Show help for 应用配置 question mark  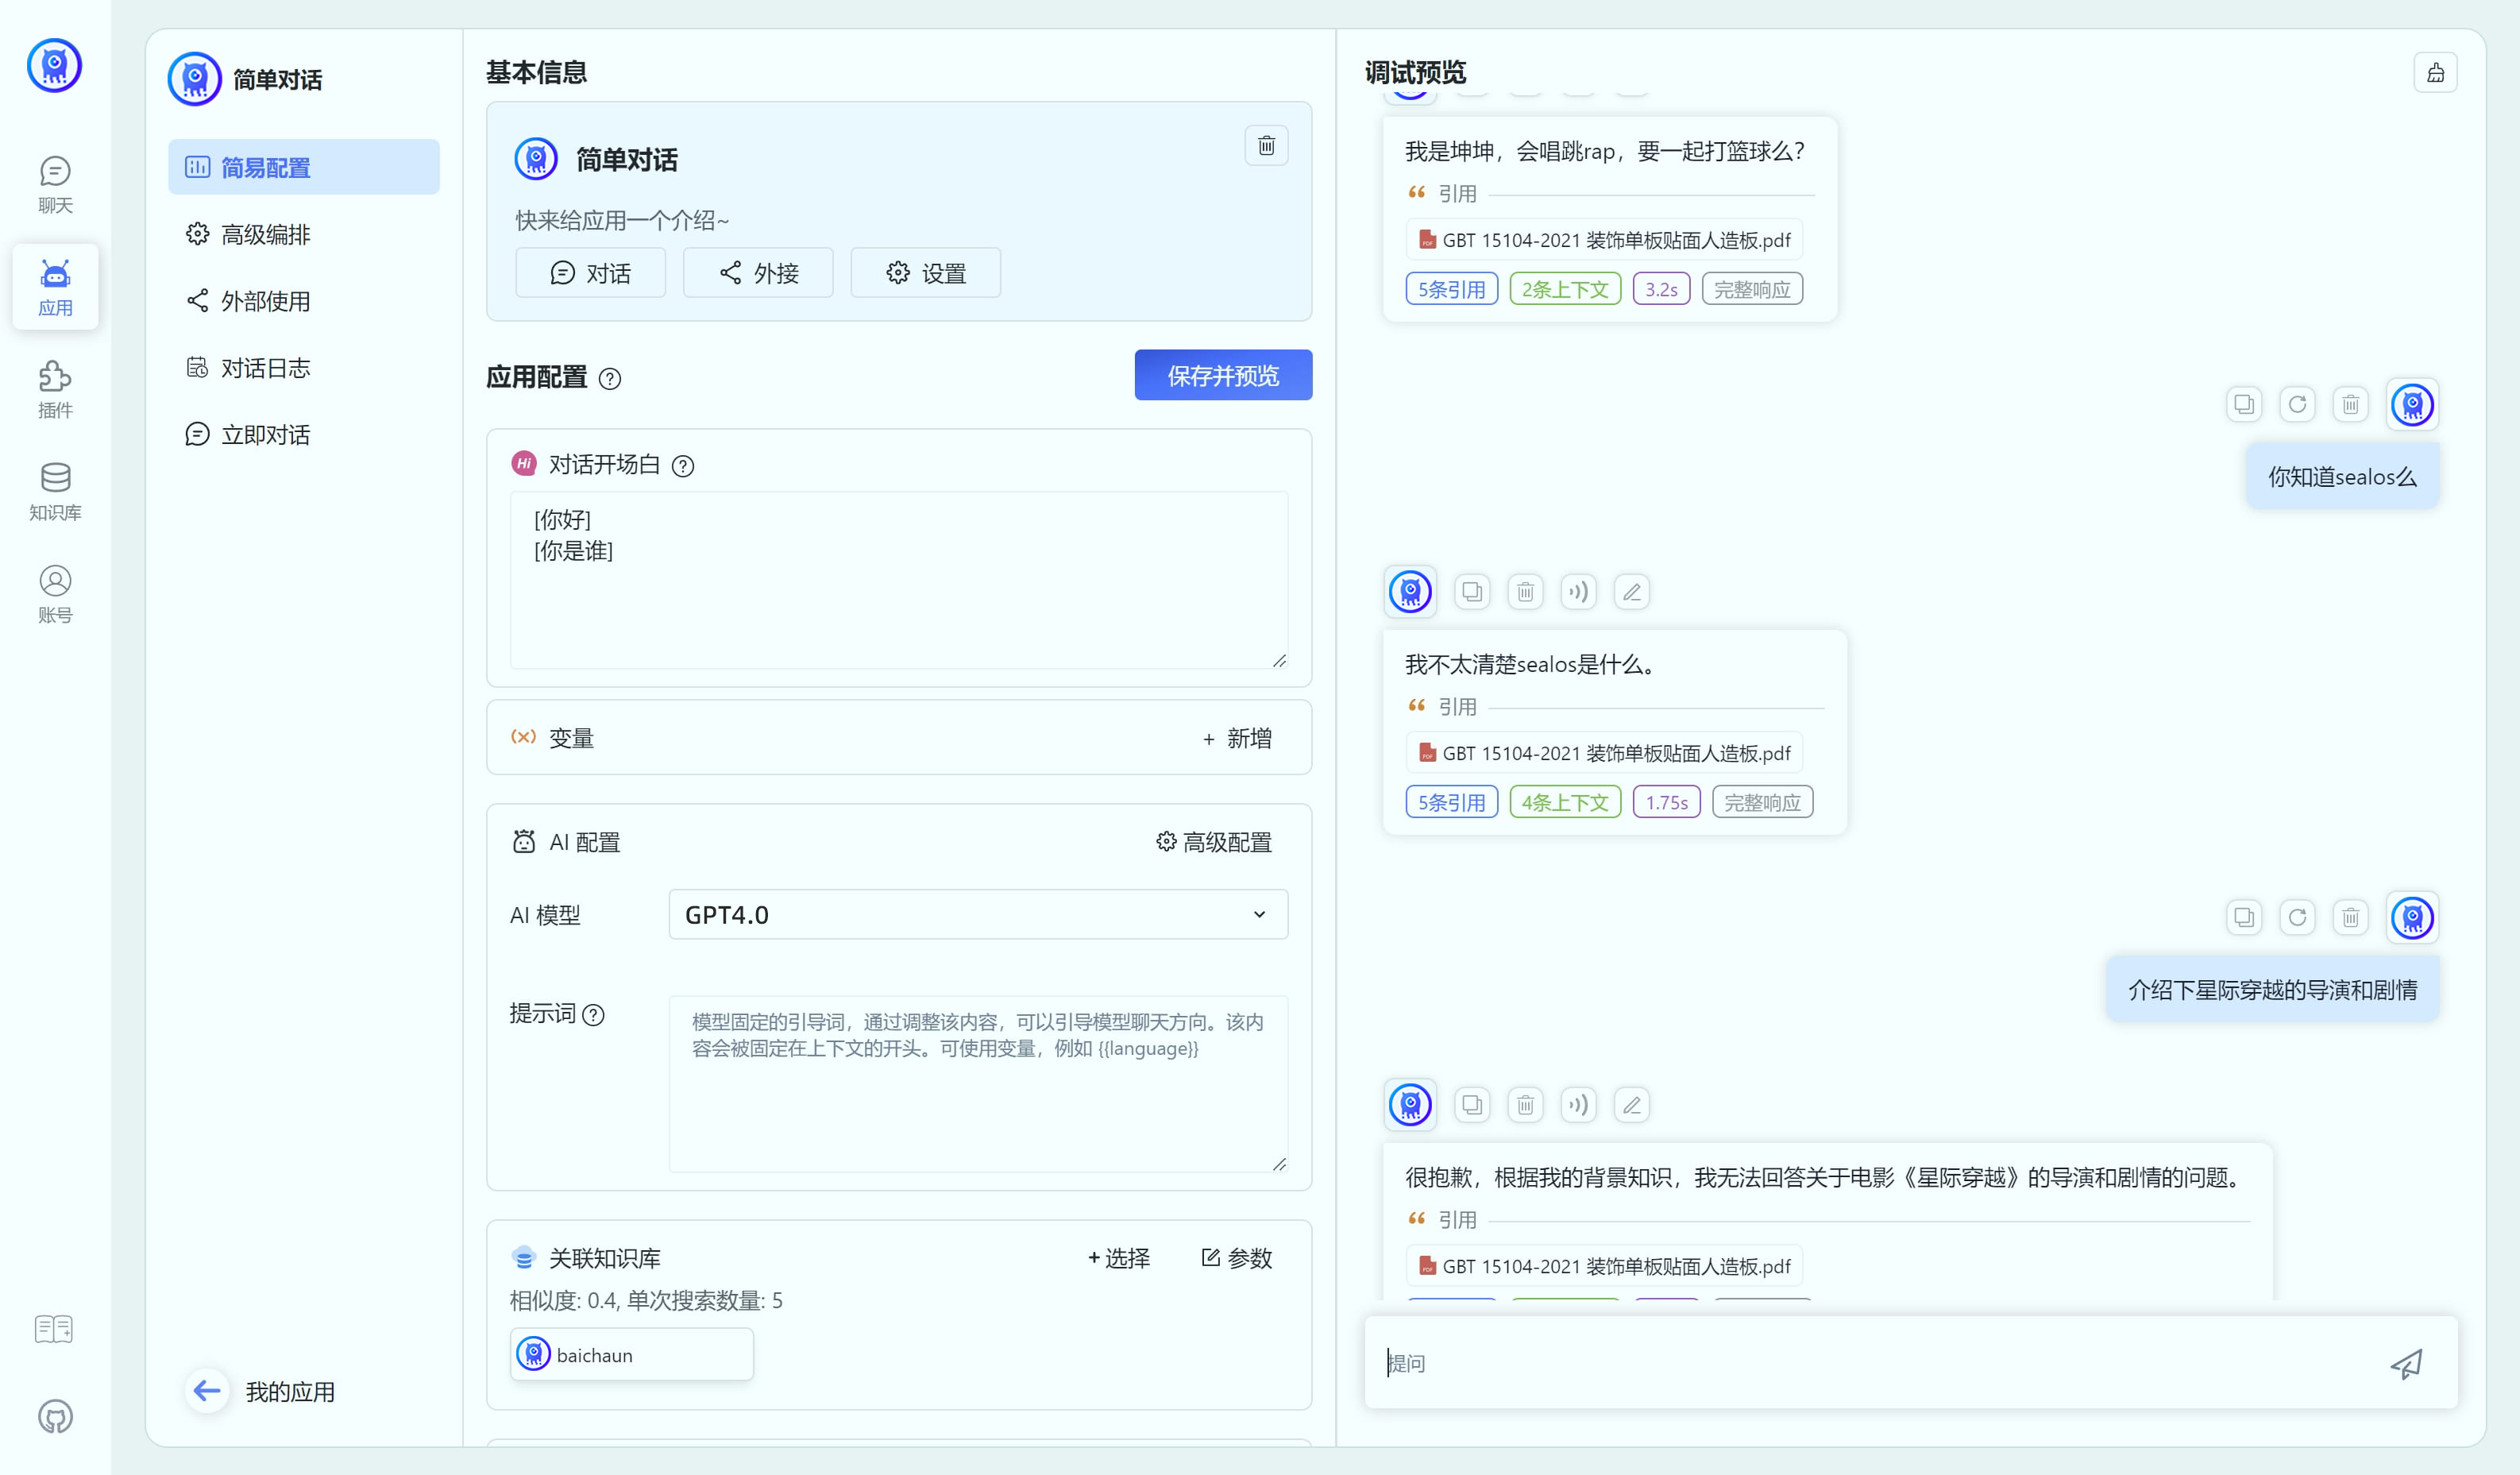pyautogui.click(x=609, y=379)
